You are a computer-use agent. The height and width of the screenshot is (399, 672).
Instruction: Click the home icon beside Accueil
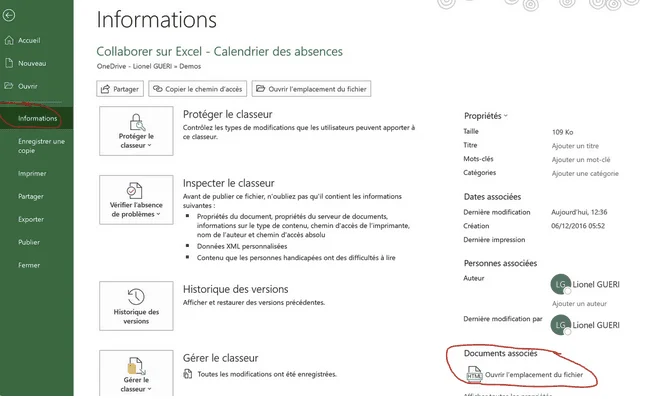point(9,40)
